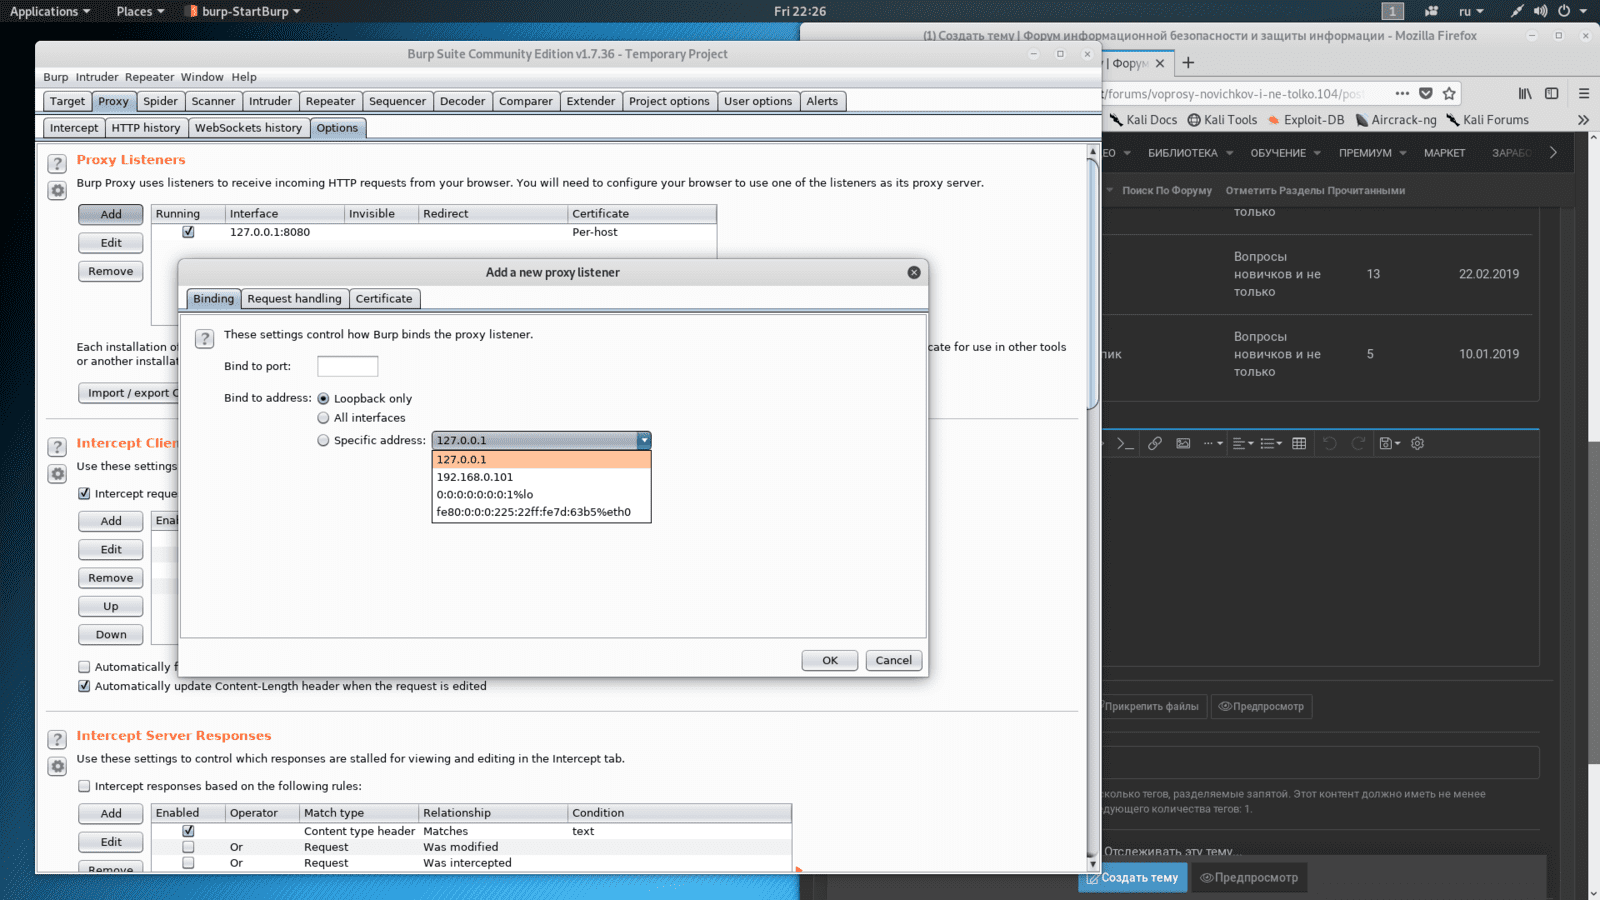This screenshot has width=1600, height=900.
Task: Switch to Certificate tab in dialog
Action: click(384, 299)
